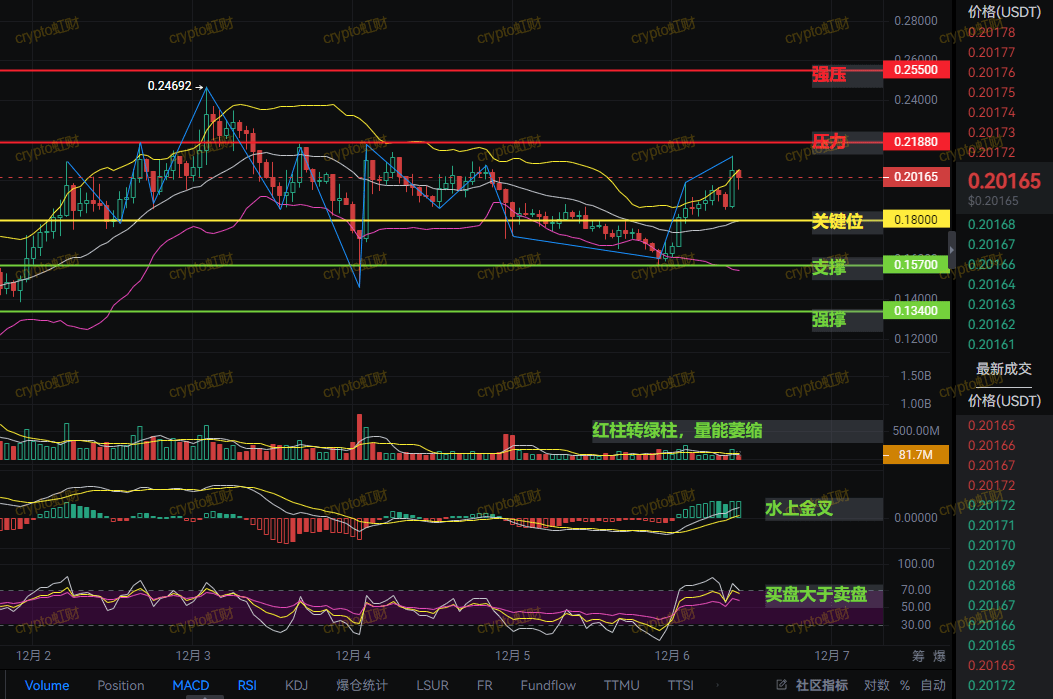Screen dimensions: 1053x699
Task: Click the 0.20178 ask price in order book
Action: (991, 32)
